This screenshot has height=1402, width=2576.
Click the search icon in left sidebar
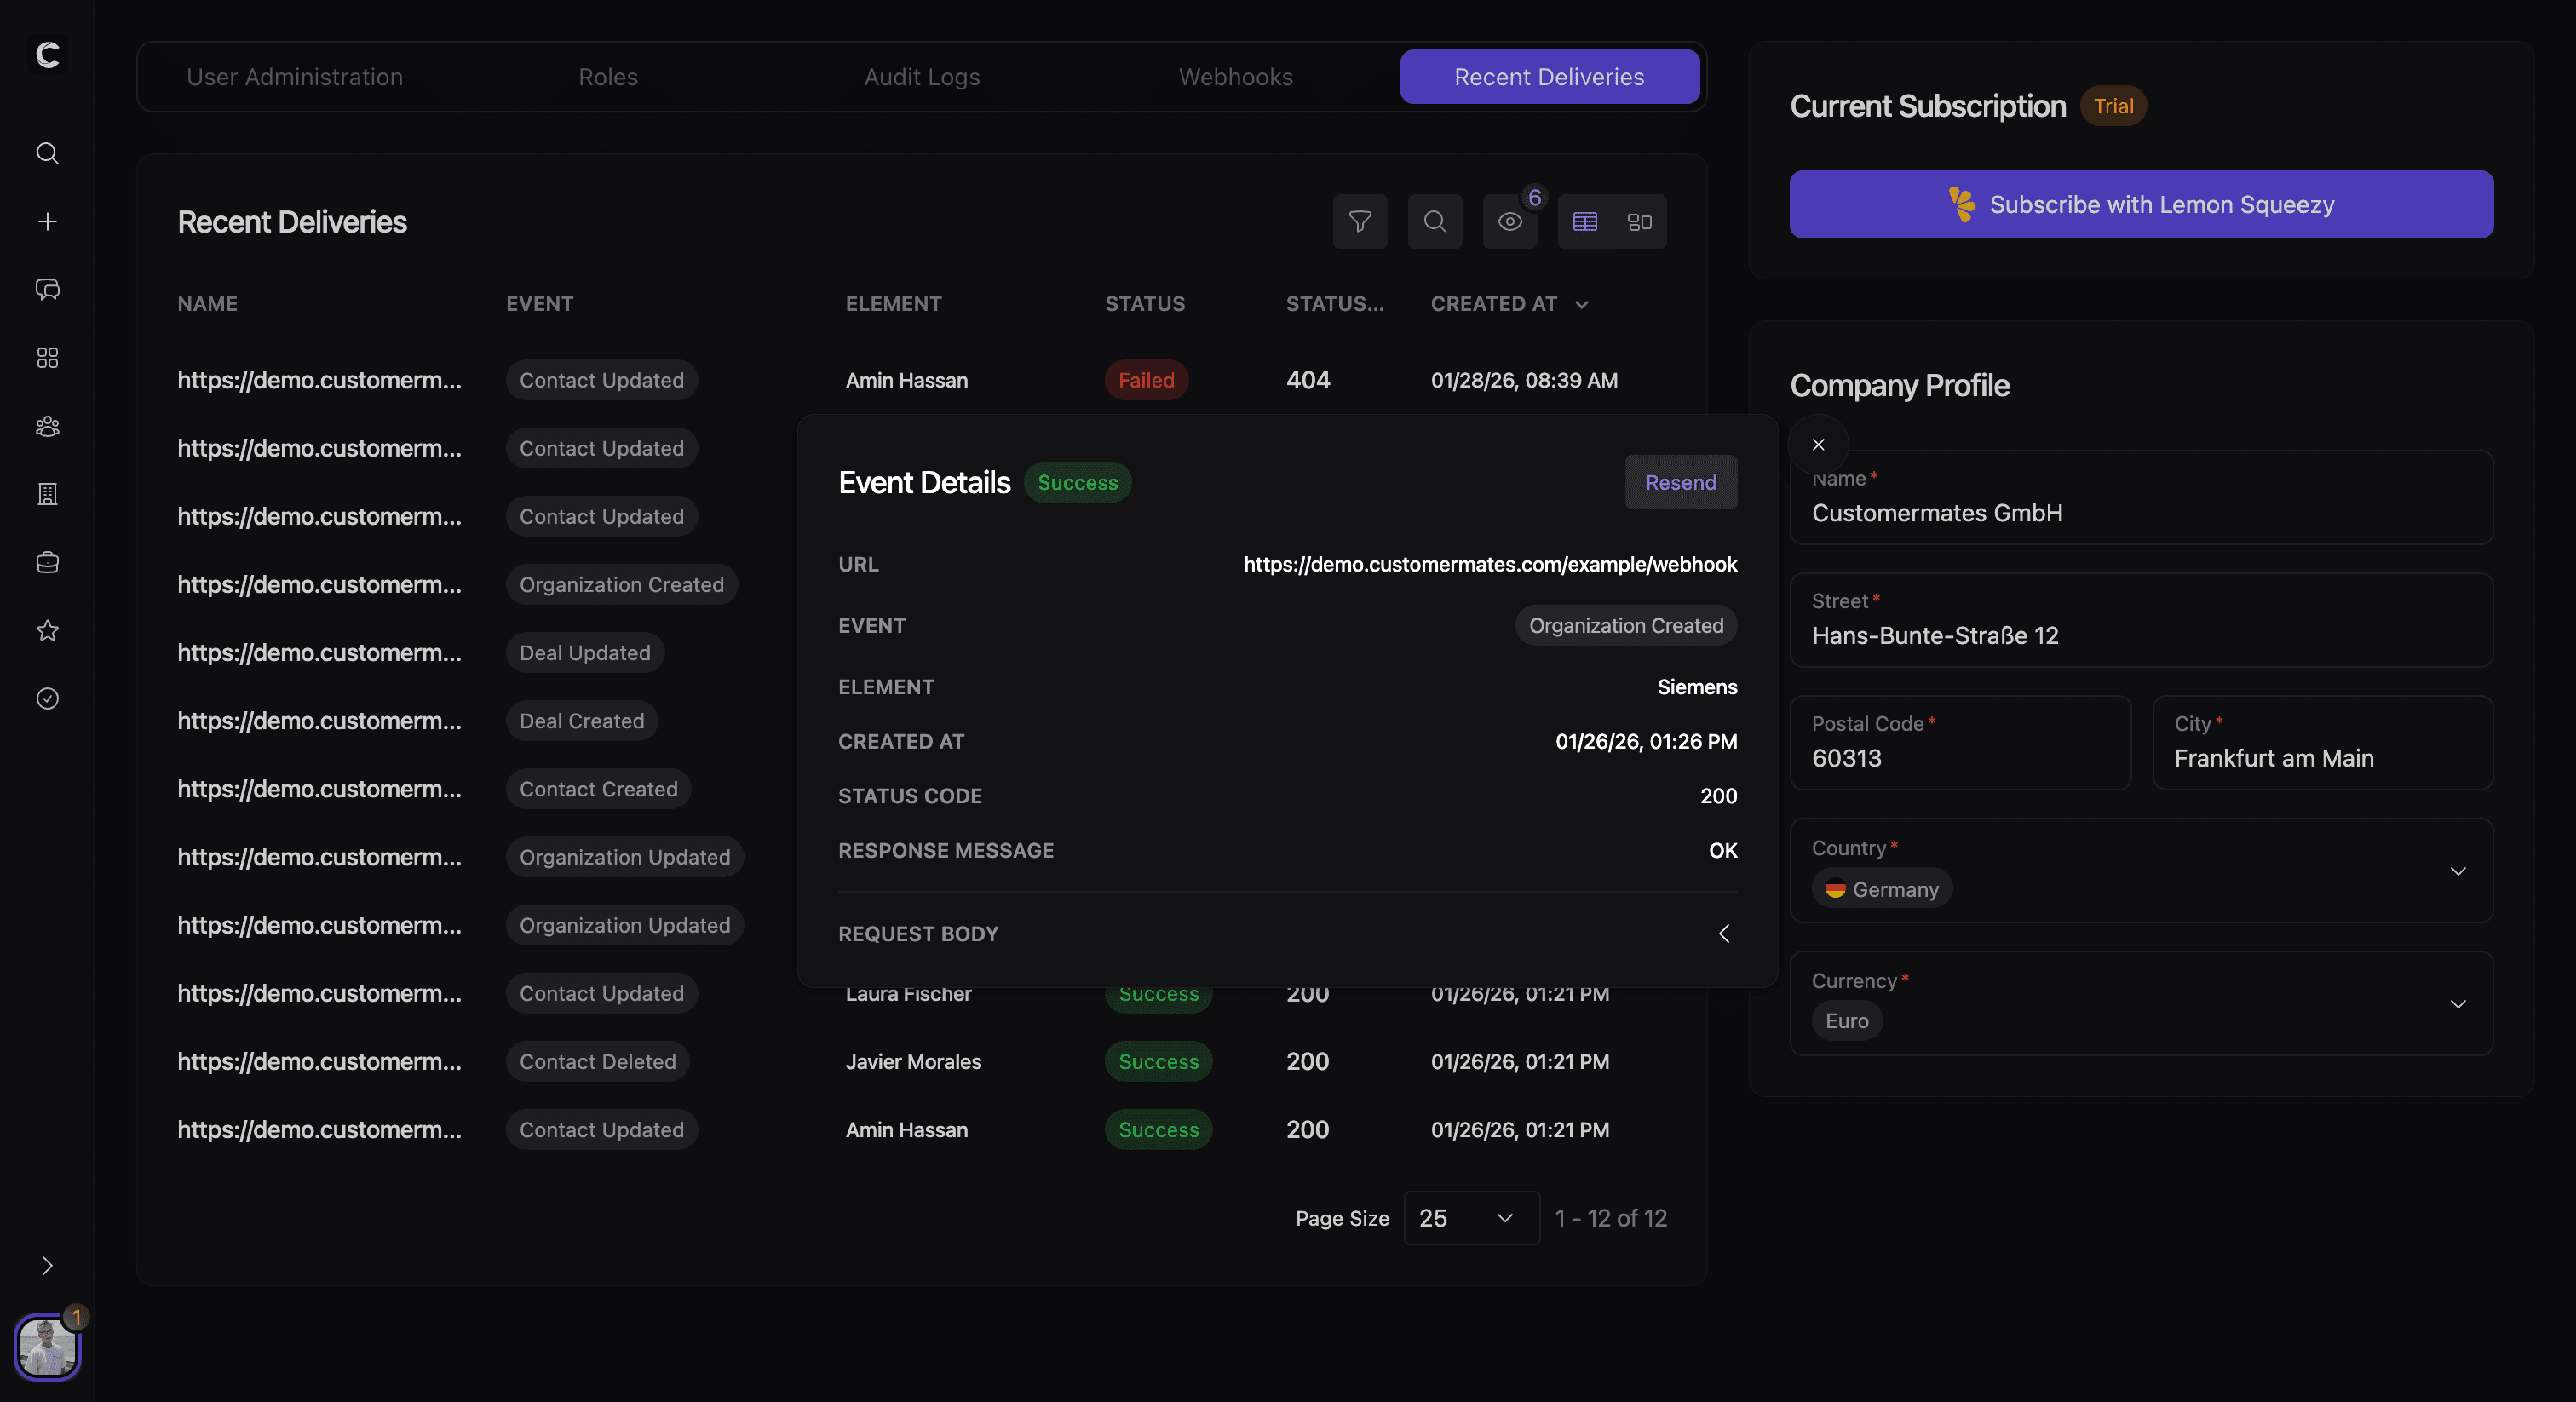(47, 153)
